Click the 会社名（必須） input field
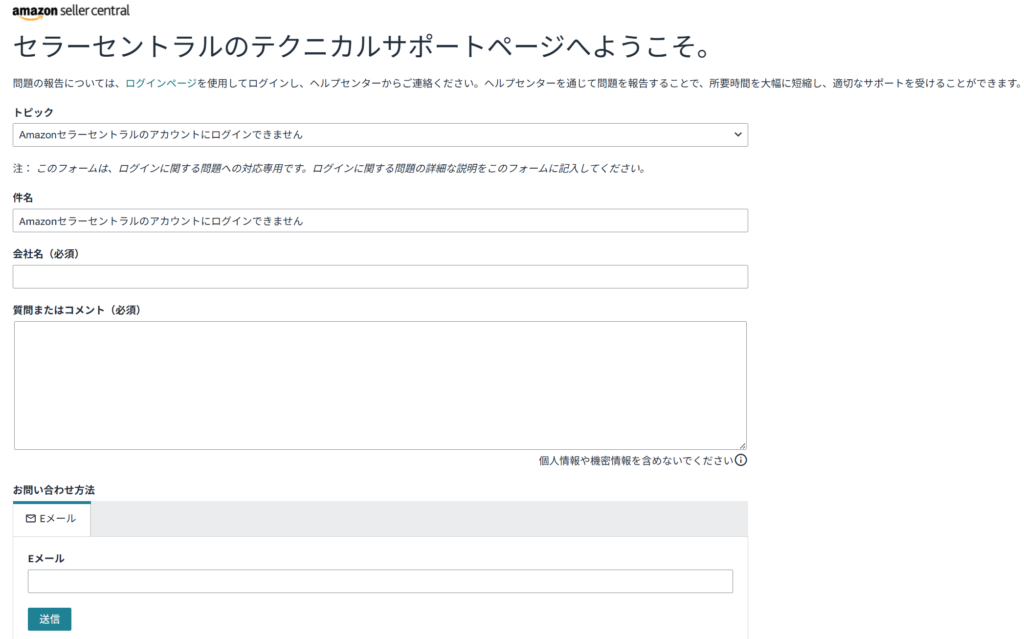The width and height of the screenshot is (1024, 639). pos(380,277)
